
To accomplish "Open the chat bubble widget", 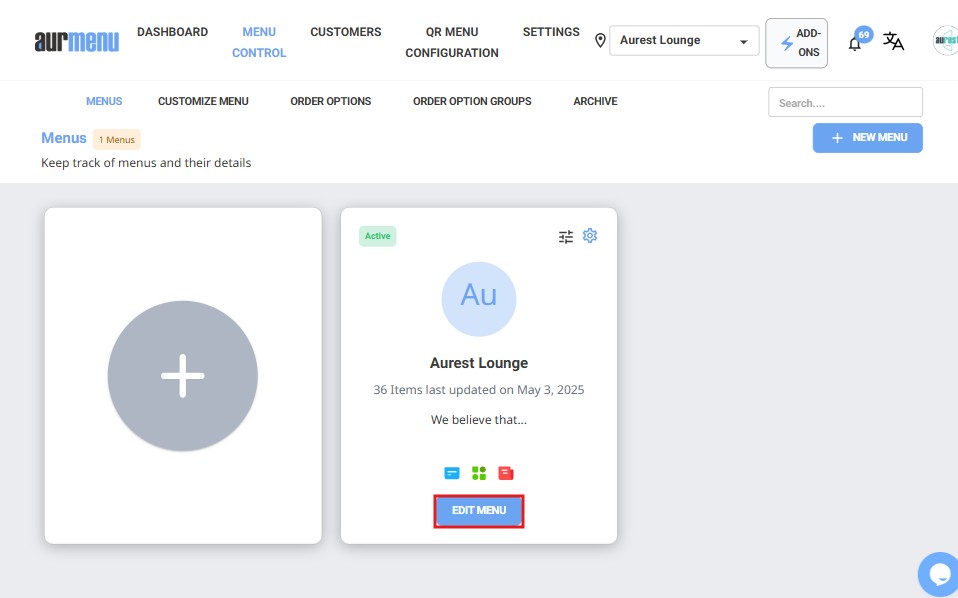I will click(x=939, y=574).
